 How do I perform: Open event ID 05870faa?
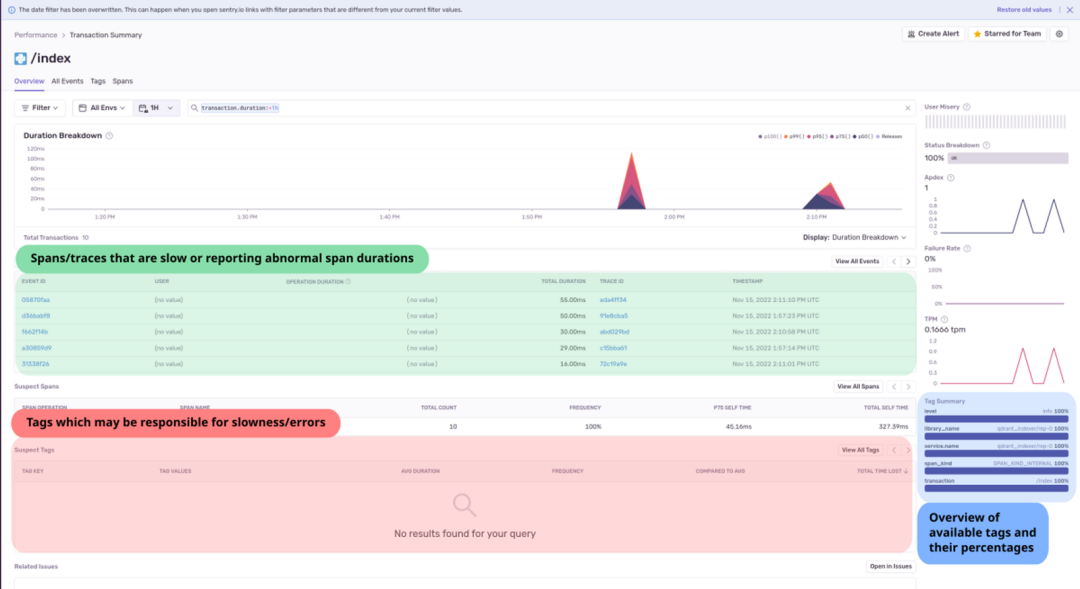(x=36, y=300)
